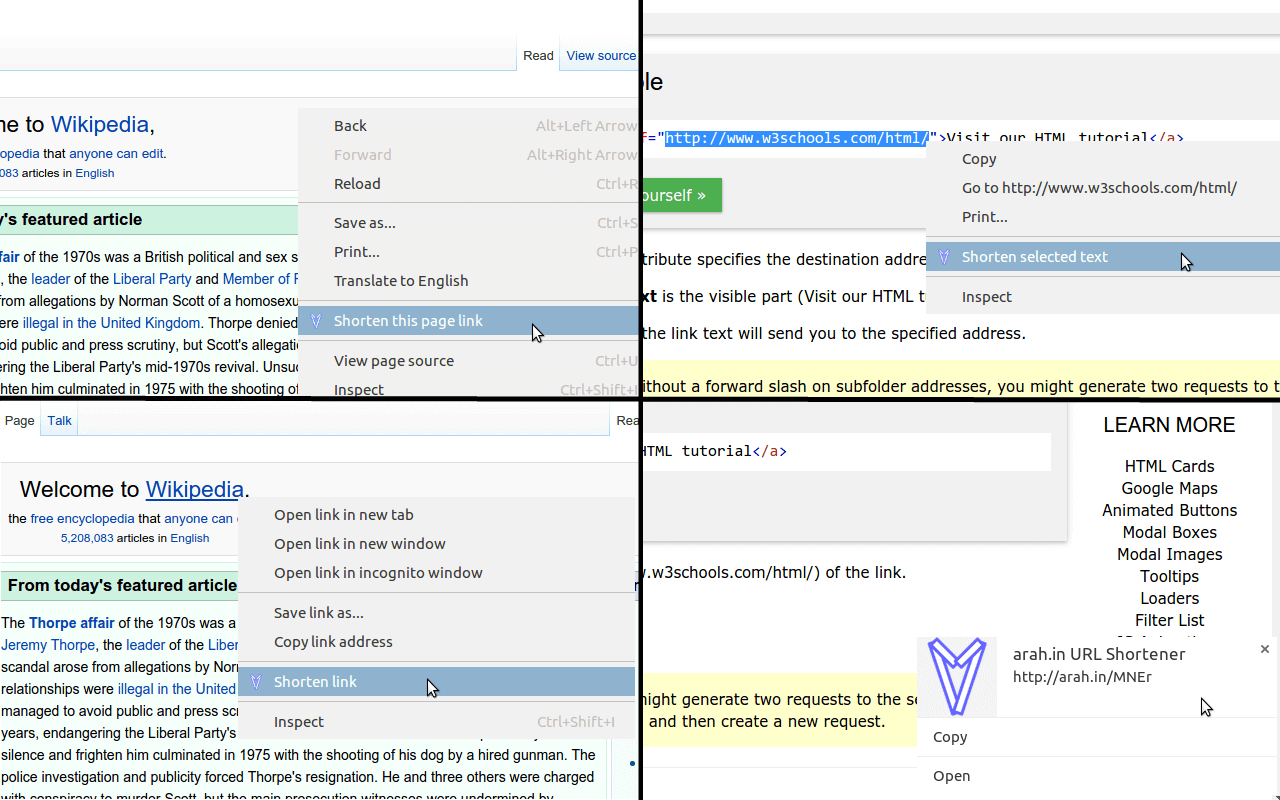The height and width of the screenshot is (800, 1280).
Task: Click the shorten icon beside "Shorten this page link"
Action: click(x=313, y=319)
